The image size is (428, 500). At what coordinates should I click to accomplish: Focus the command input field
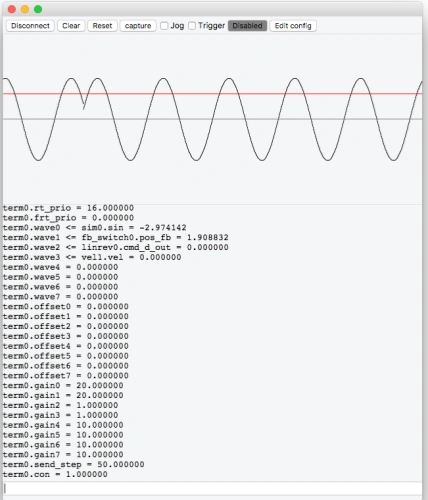[212, 489]
